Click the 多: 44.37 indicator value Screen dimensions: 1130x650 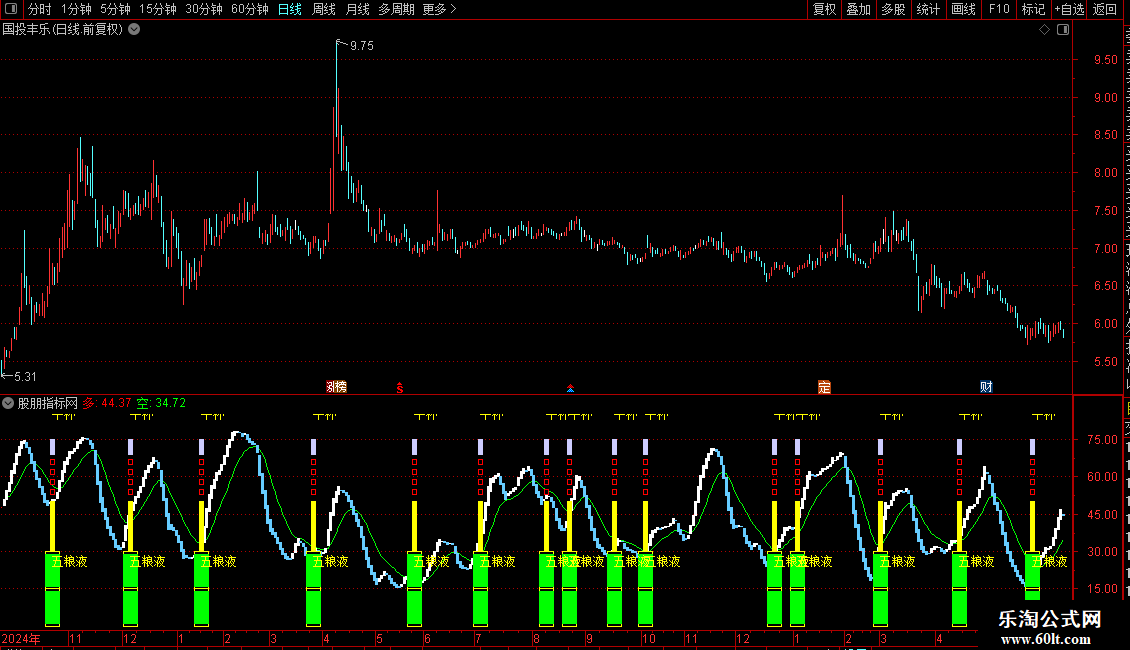click(107, 403)
